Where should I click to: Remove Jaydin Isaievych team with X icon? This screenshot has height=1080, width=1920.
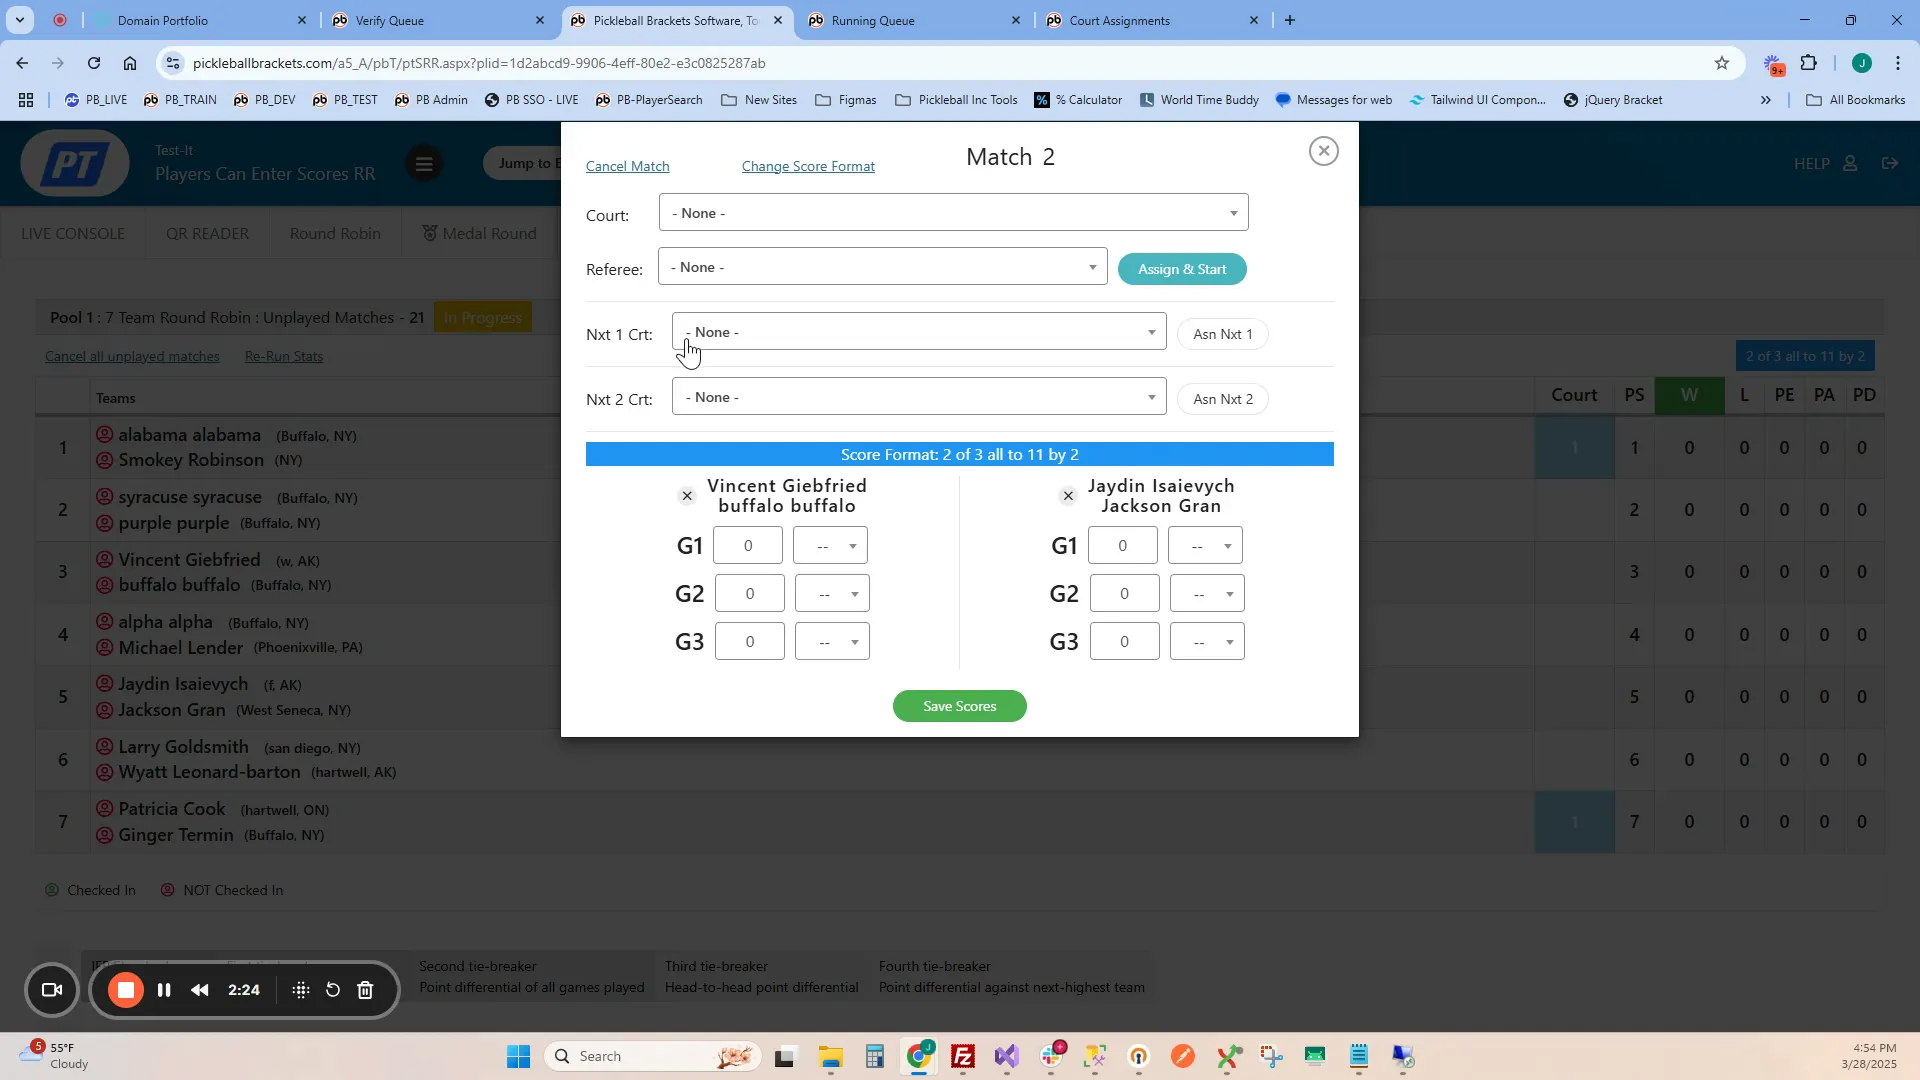[1068, 496]
